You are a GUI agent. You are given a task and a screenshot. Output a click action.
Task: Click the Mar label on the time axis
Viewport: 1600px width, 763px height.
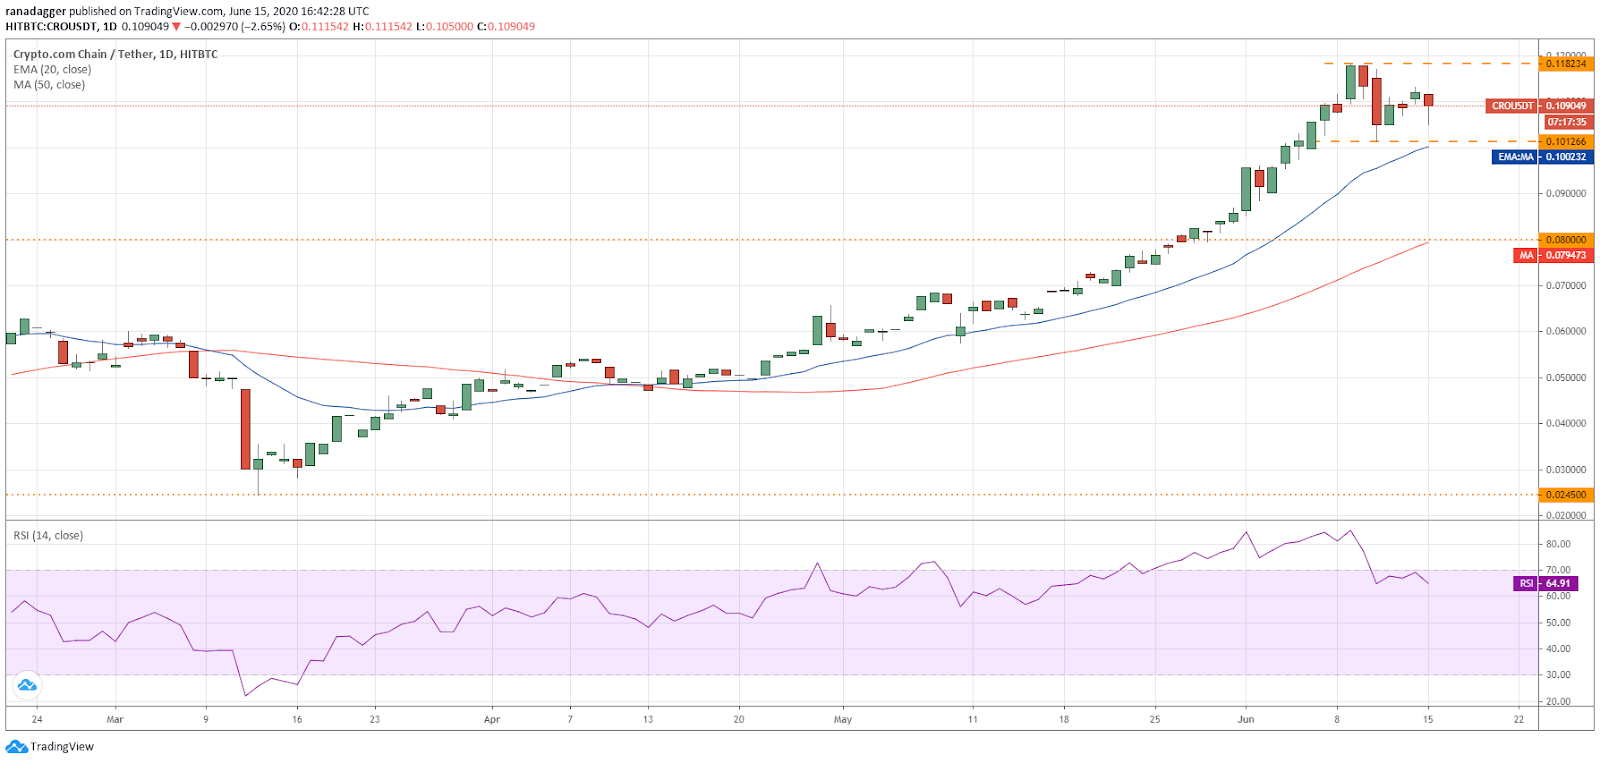tap(115, 719)
